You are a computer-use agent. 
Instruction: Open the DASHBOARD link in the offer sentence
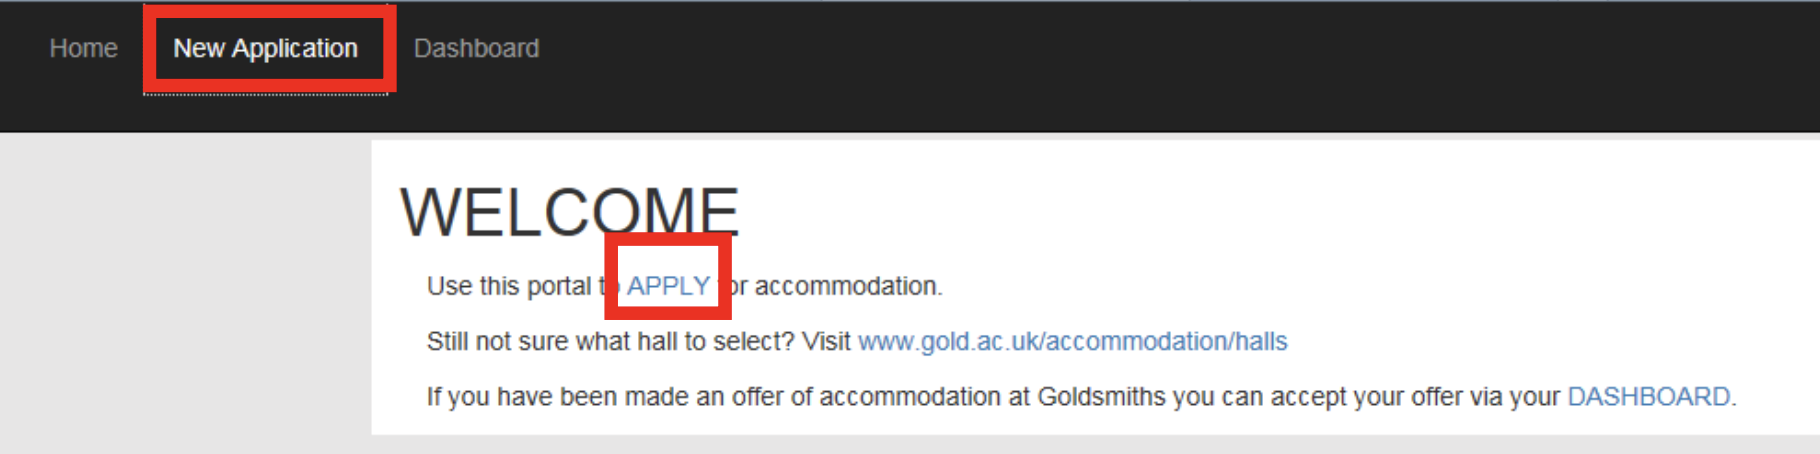tap(1648, 397)
